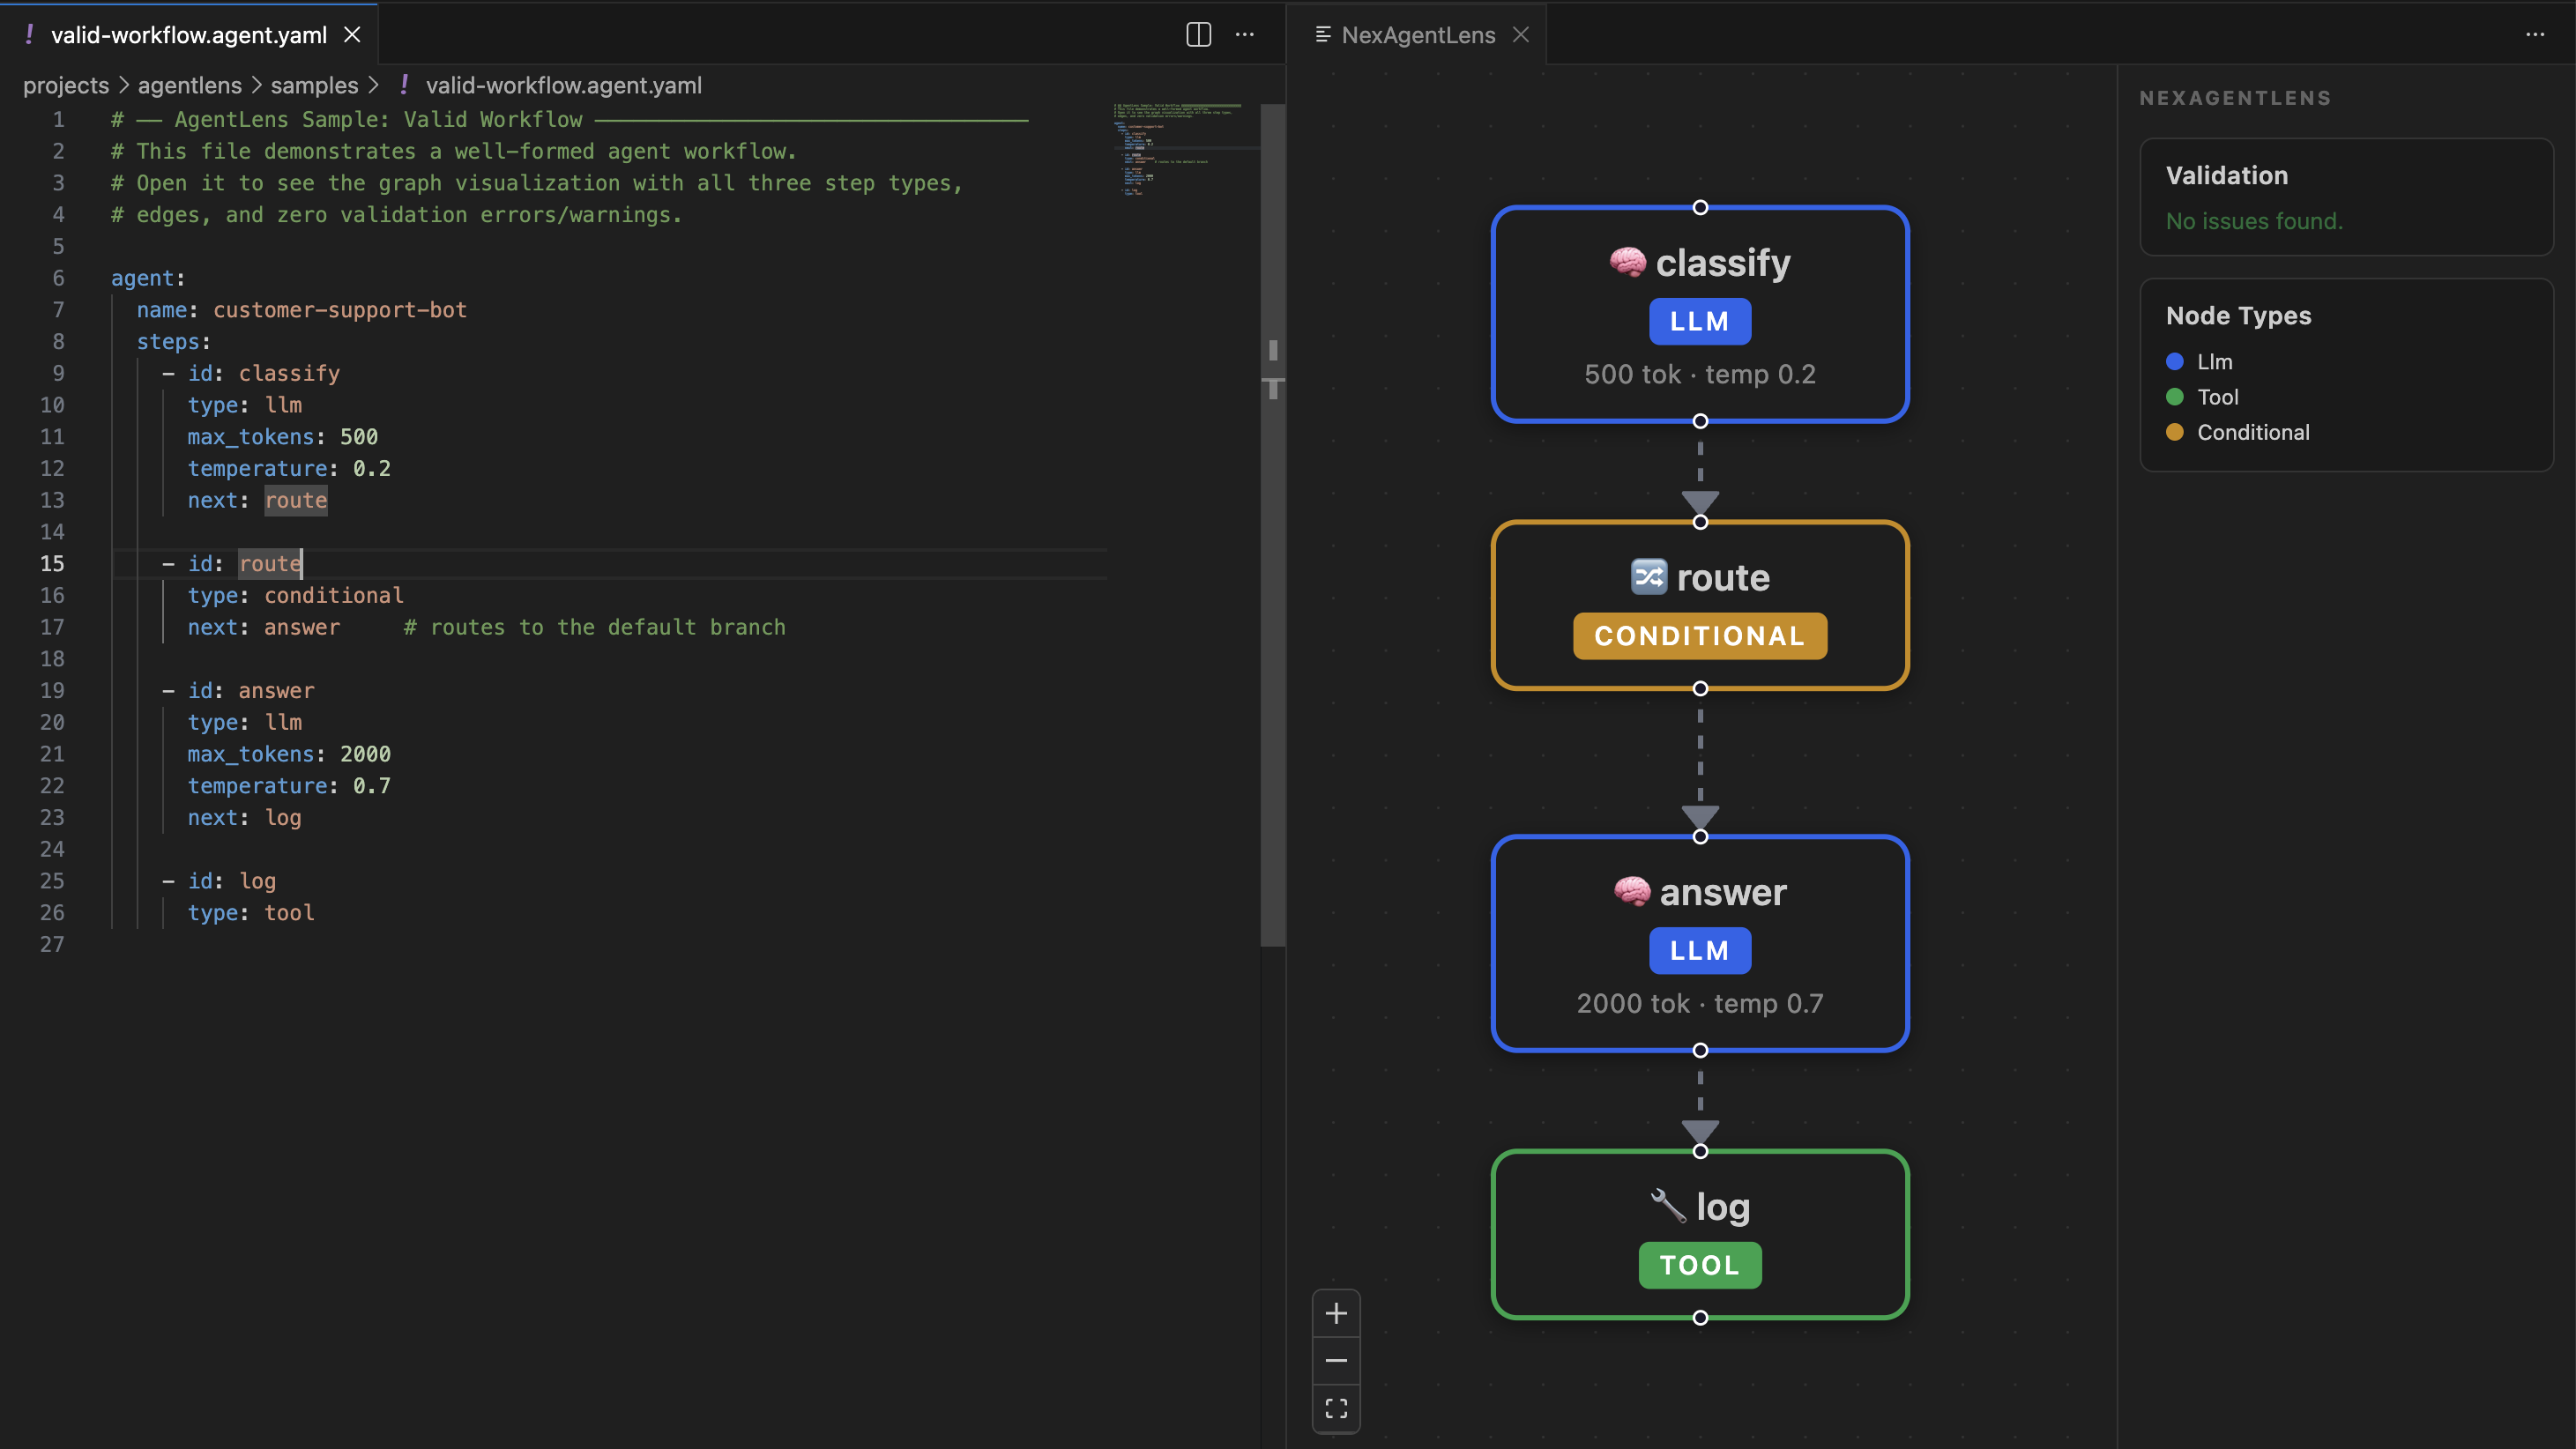The width and height of the screenshot is (2576, 1449).
Task: Switch to the NexAgentLens tab
Action: (x=1418, y=34)
